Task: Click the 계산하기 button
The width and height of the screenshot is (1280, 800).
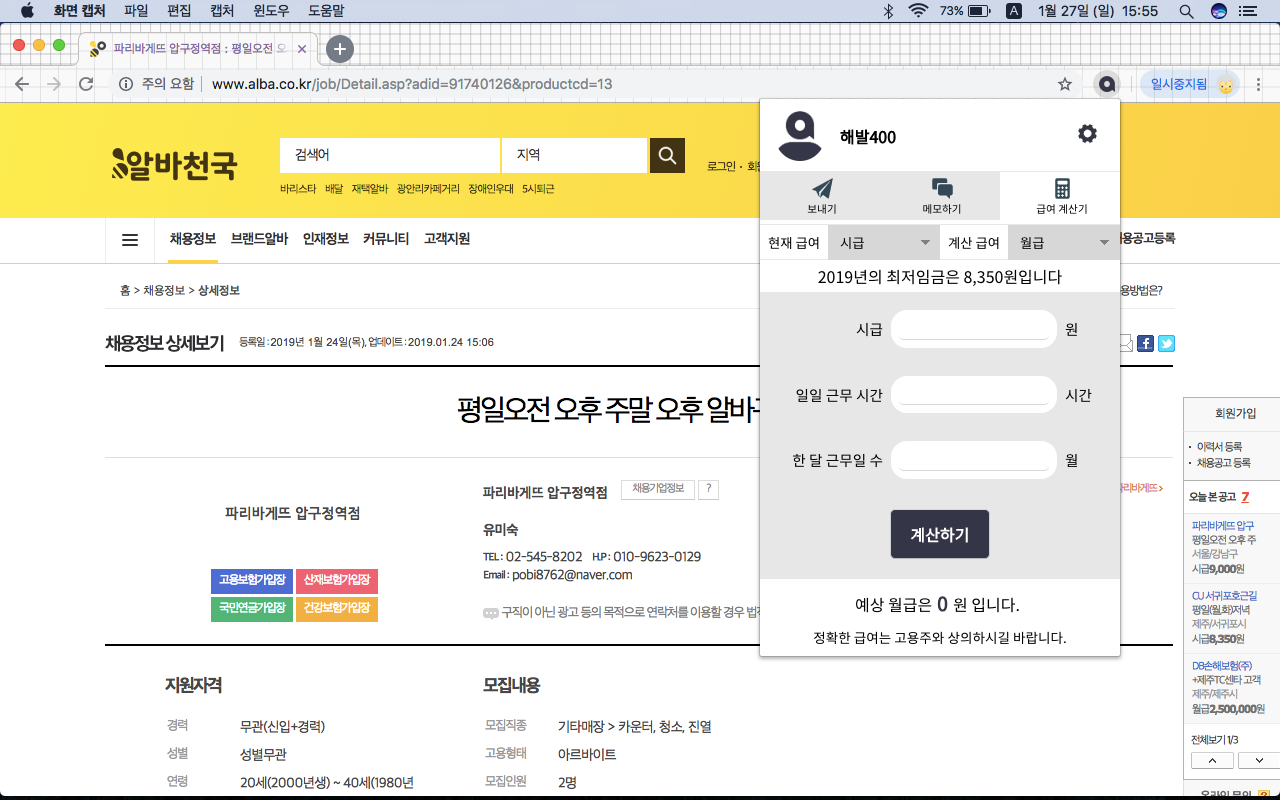Action: point(940,534)
